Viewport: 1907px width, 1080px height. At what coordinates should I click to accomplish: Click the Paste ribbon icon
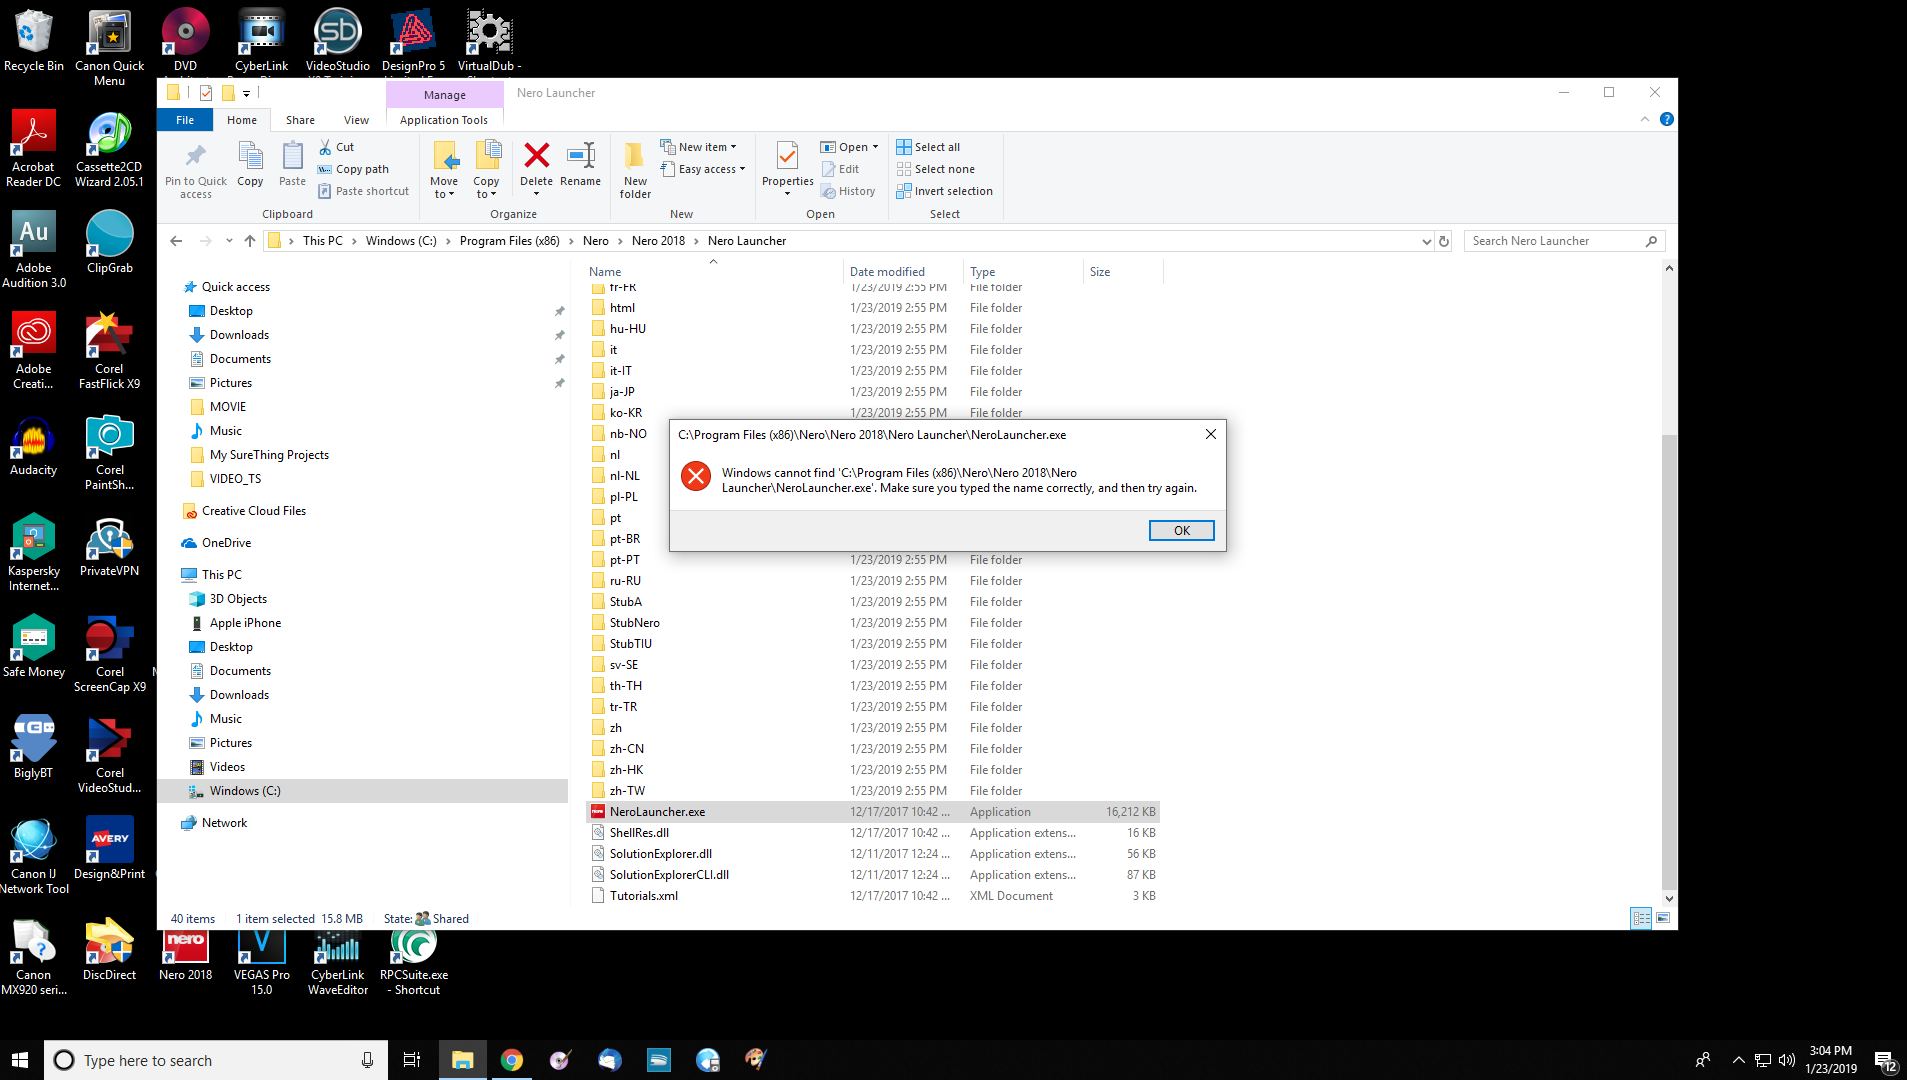[x=292, y=157]
